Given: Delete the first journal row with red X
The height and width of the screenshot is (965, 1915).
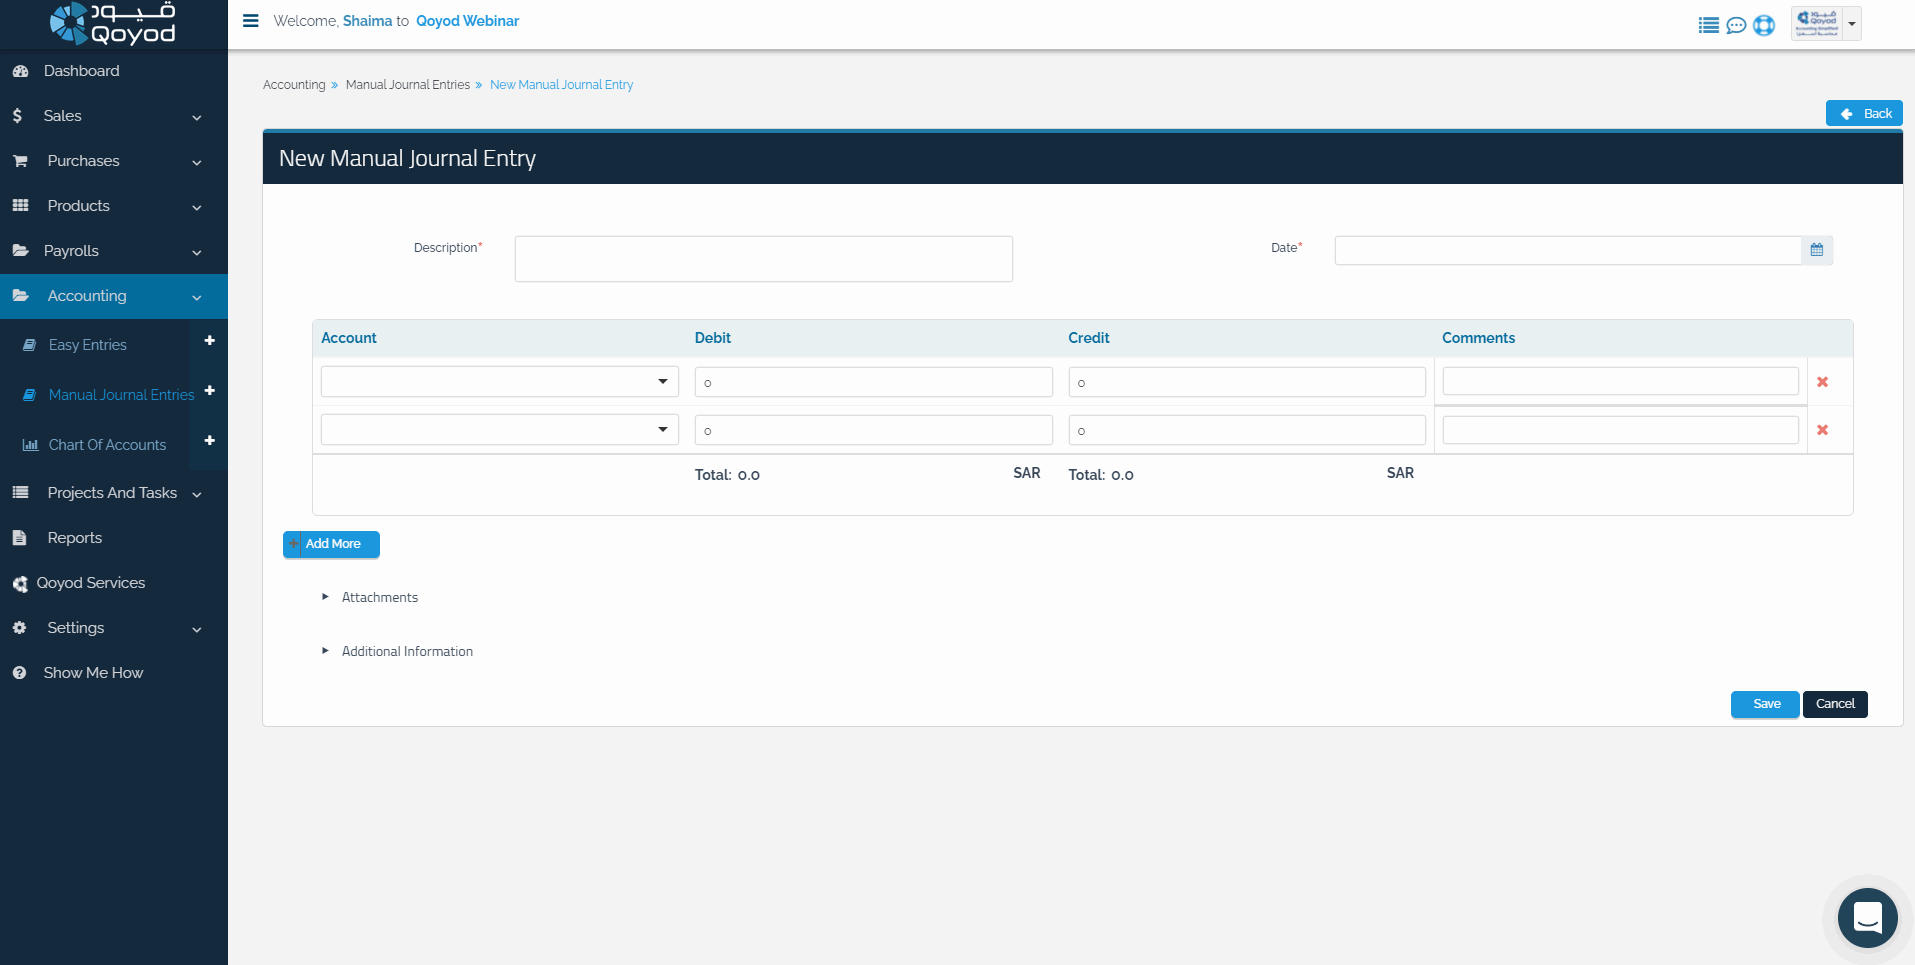Looking at the screenshot, I should [1822, 382].
